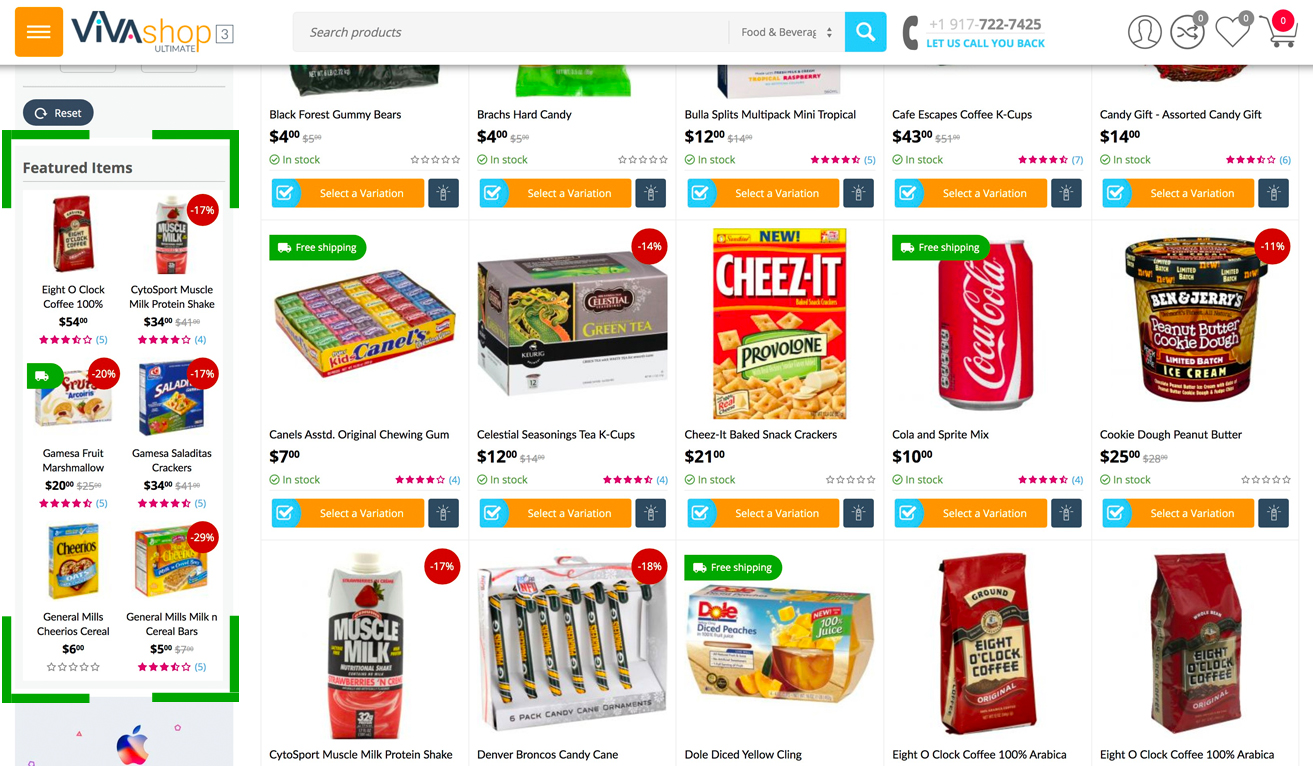Expand the Food & Beverages category dropdown
The height and width of the screenshot is (766, 1313).
786,32
